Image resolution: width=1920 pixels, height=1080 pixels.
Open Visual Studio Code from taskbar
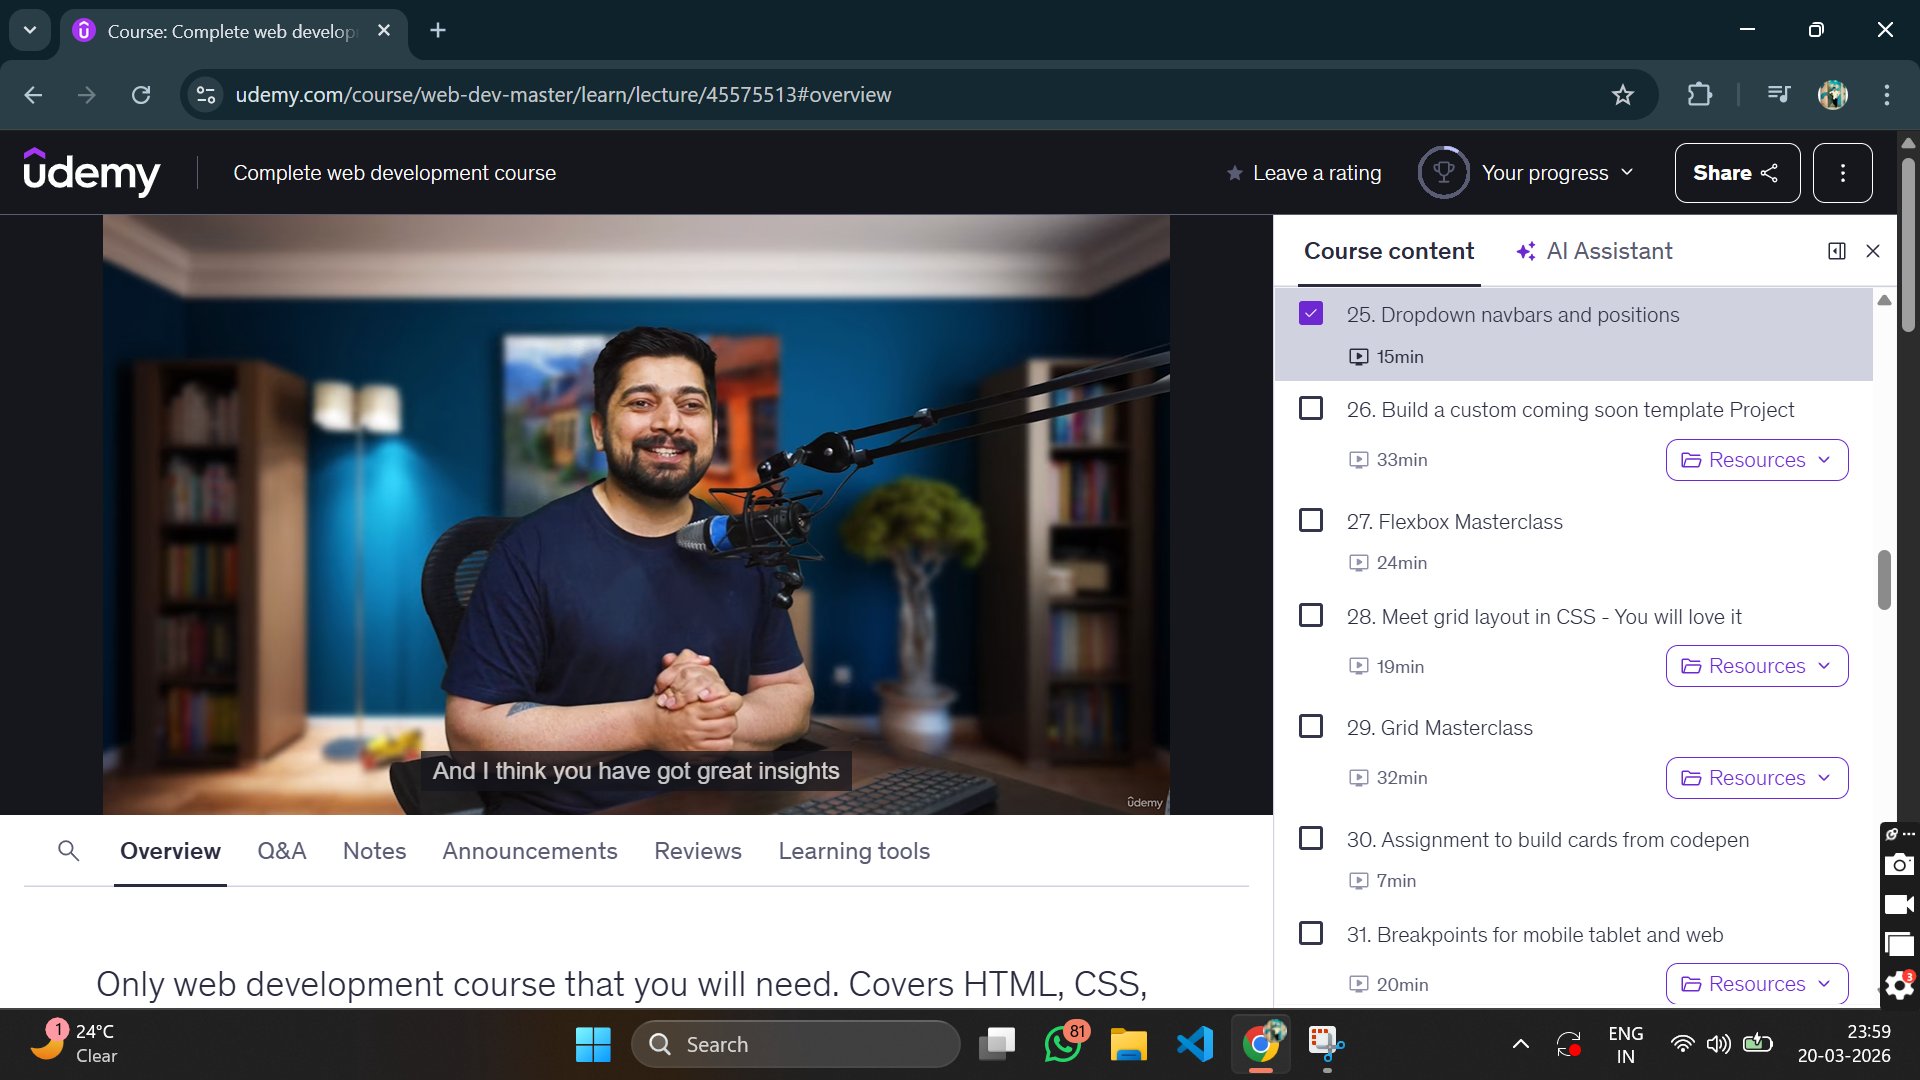[1195, 1045]
